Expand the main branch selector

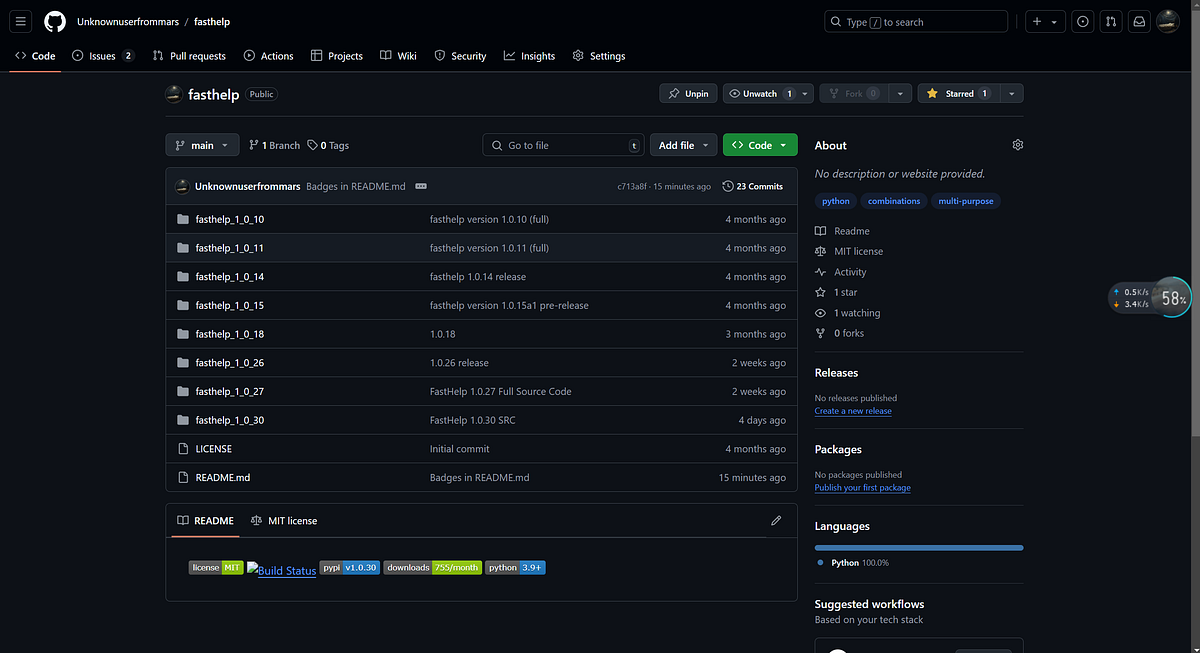pyautogui.click(x=201, y=144)
